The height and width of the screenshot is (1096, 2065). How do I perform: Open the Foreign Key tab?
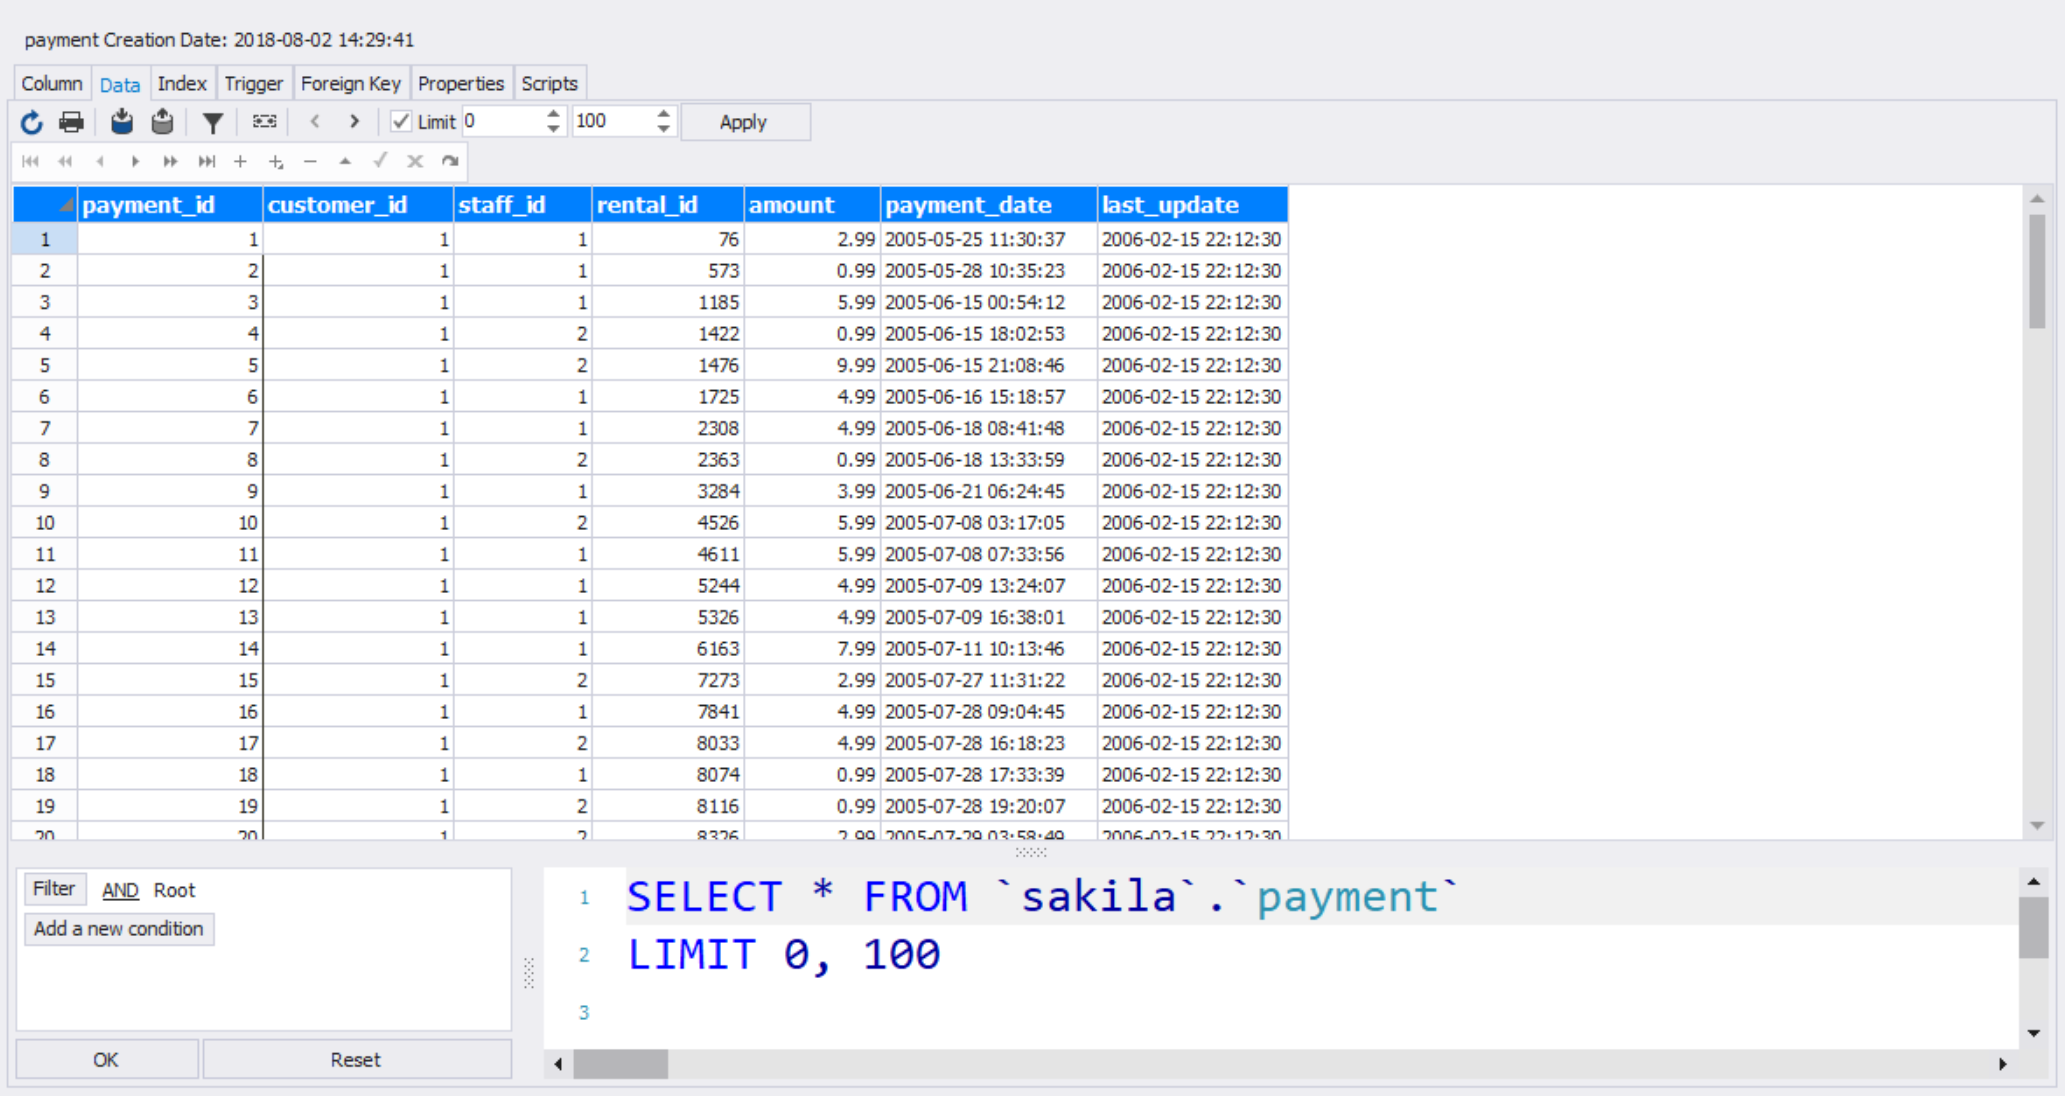coord(350,84)
